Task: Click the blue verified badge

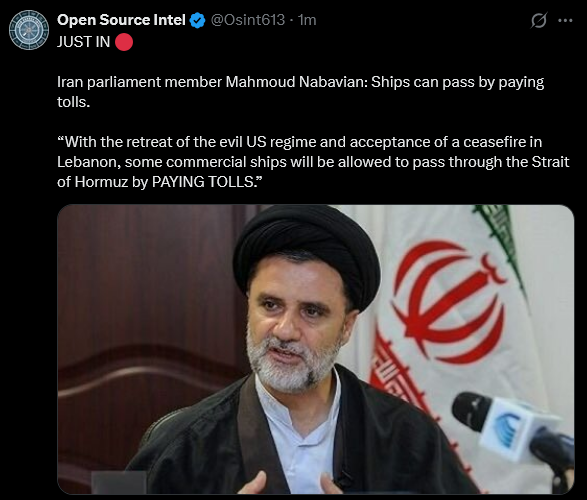Action: point(197,20)
